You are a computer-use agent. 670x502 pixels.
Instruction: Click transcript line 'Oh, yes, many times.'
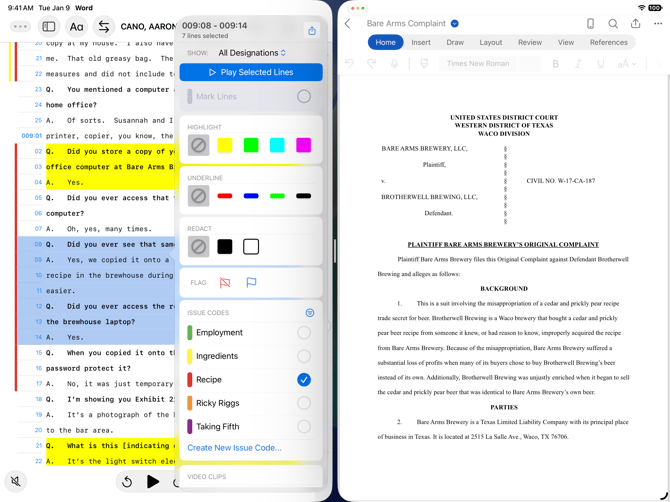click(109, 229)
